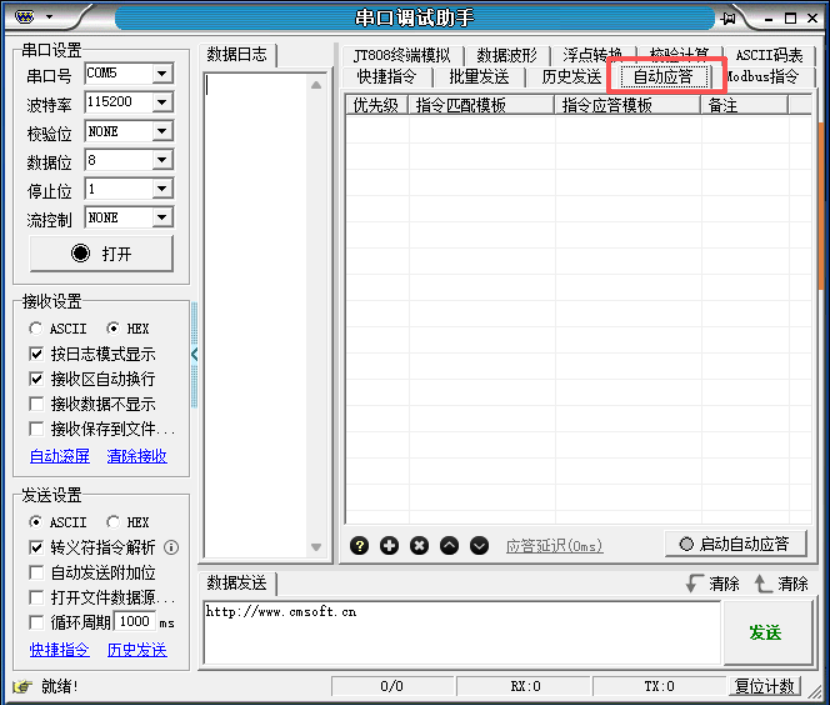The width and height of the screenshot is (830, 705).
Task: Click the 1000 ms cycle period field
Action: pyautogui.click(x=134, y=622)
